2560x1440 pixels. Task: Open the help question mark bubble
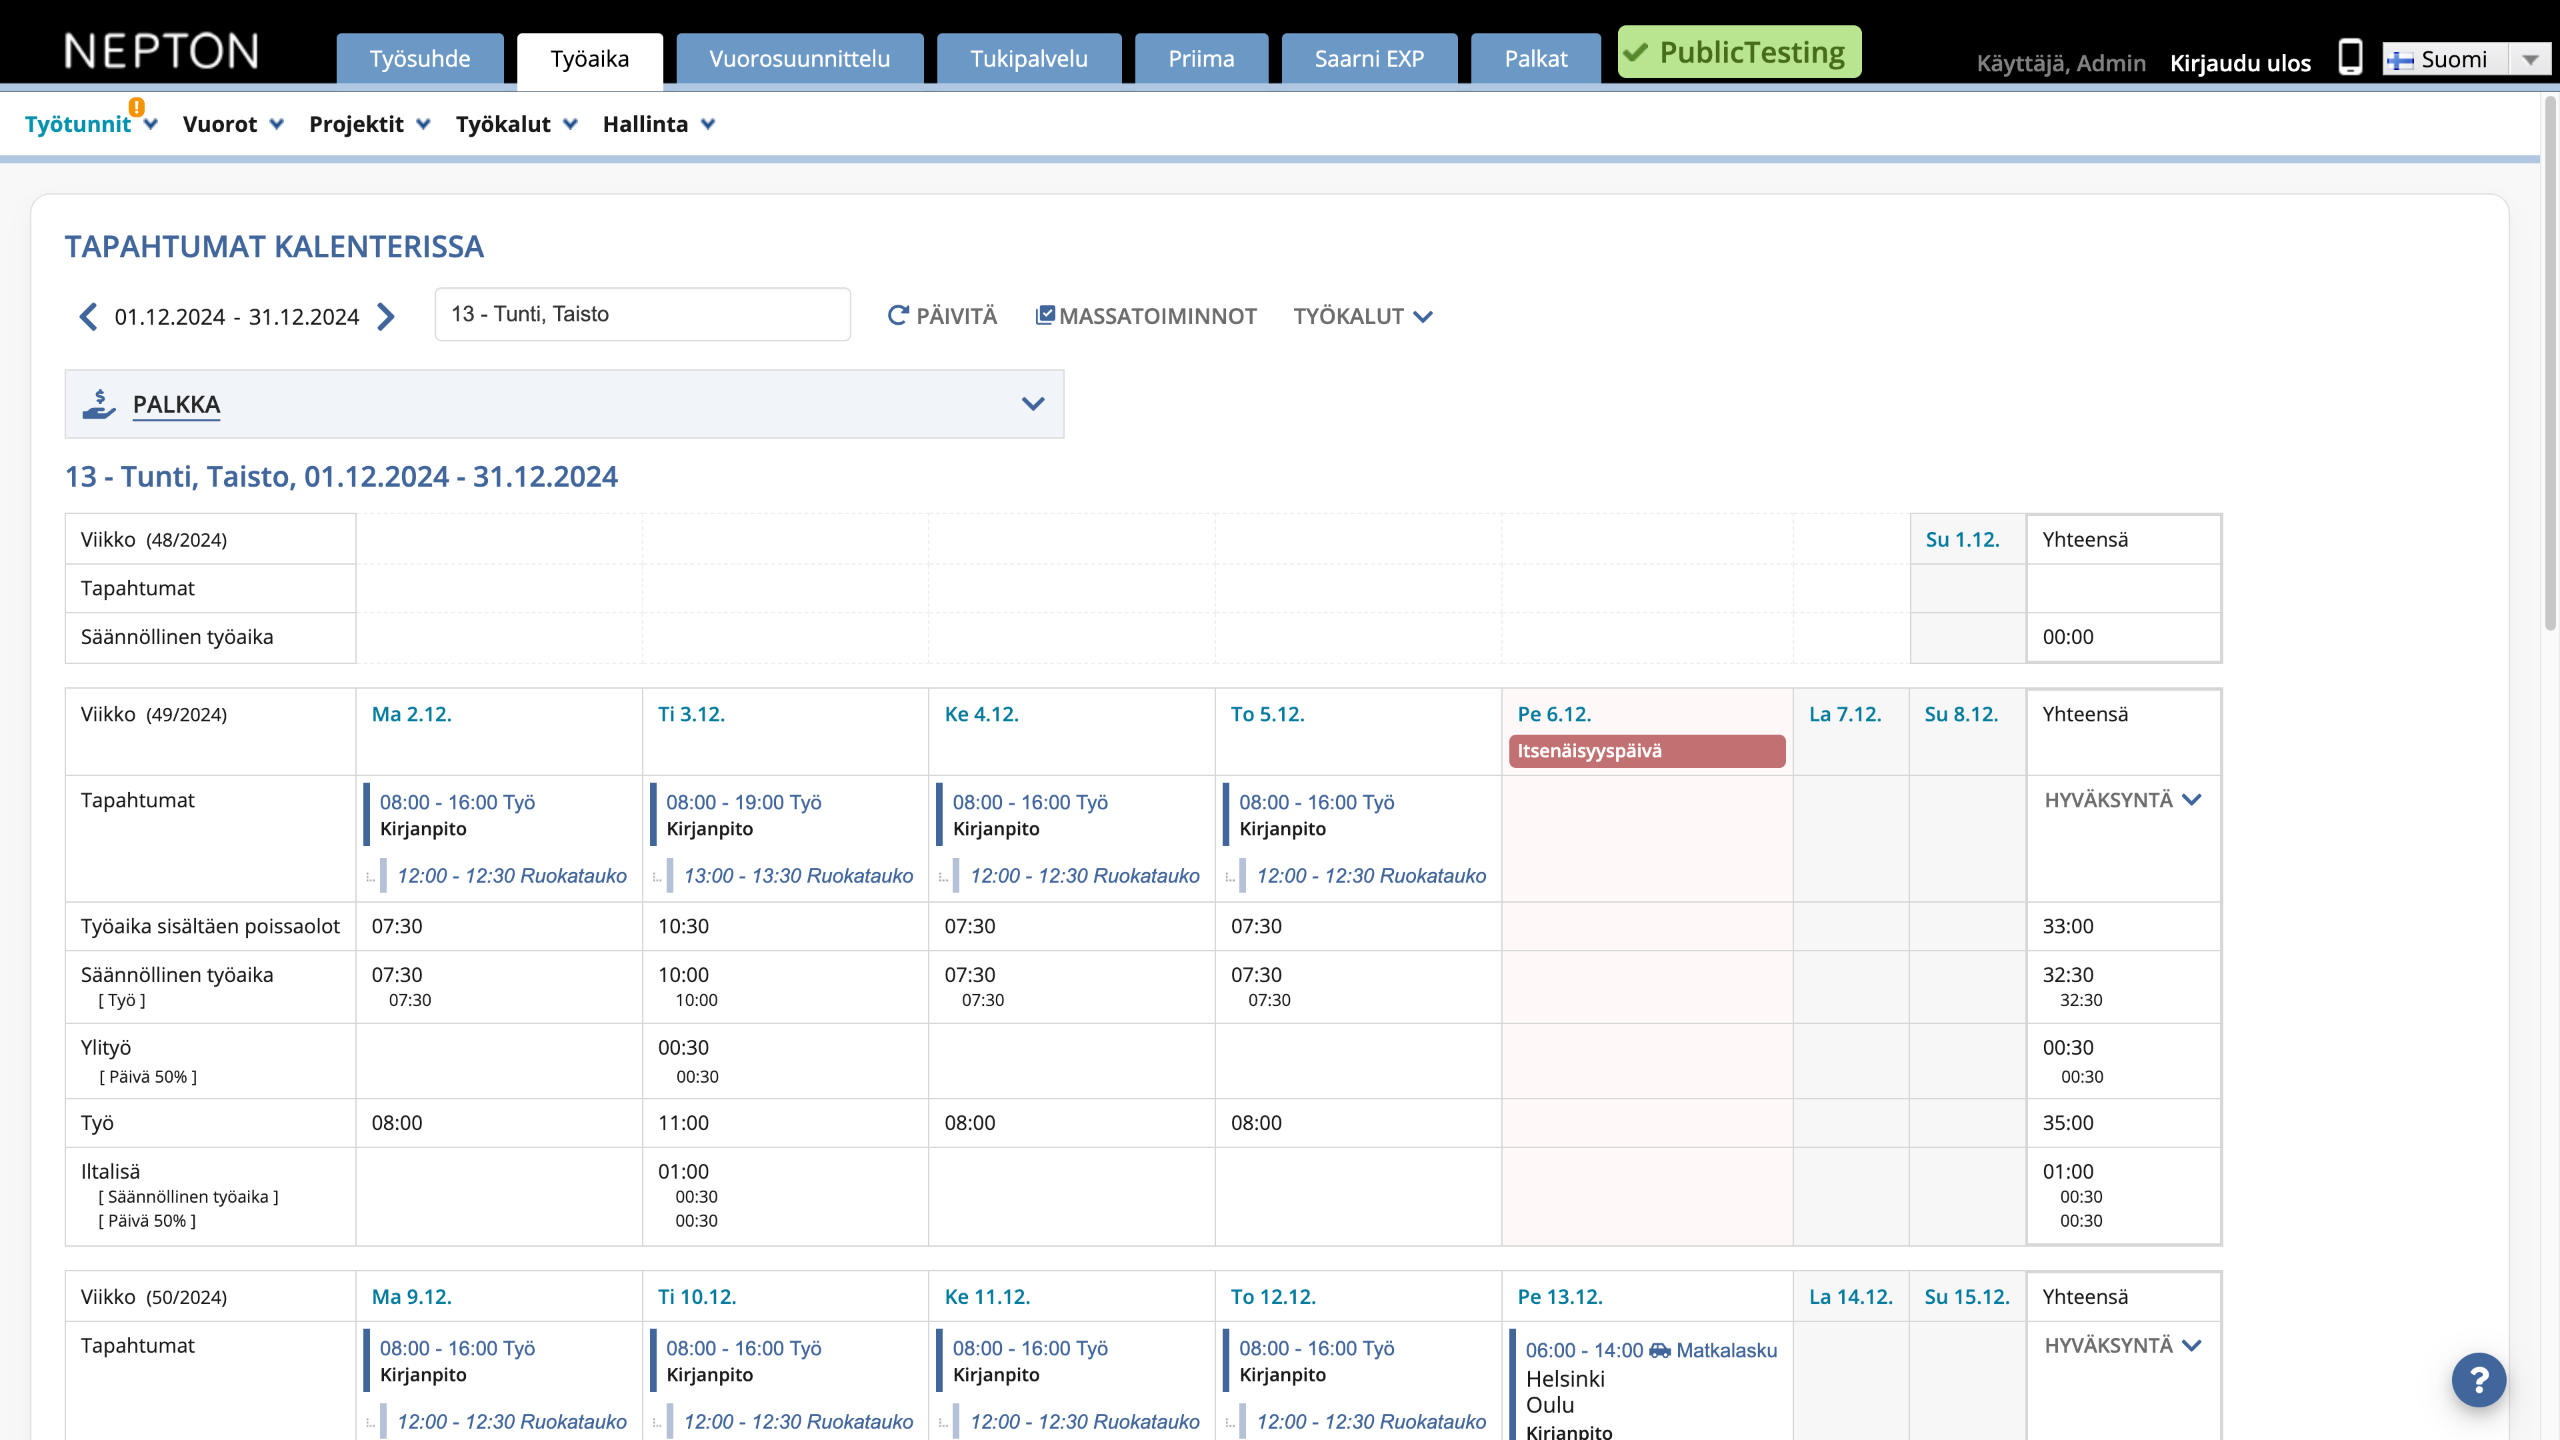click(x=2478, y=1380)
